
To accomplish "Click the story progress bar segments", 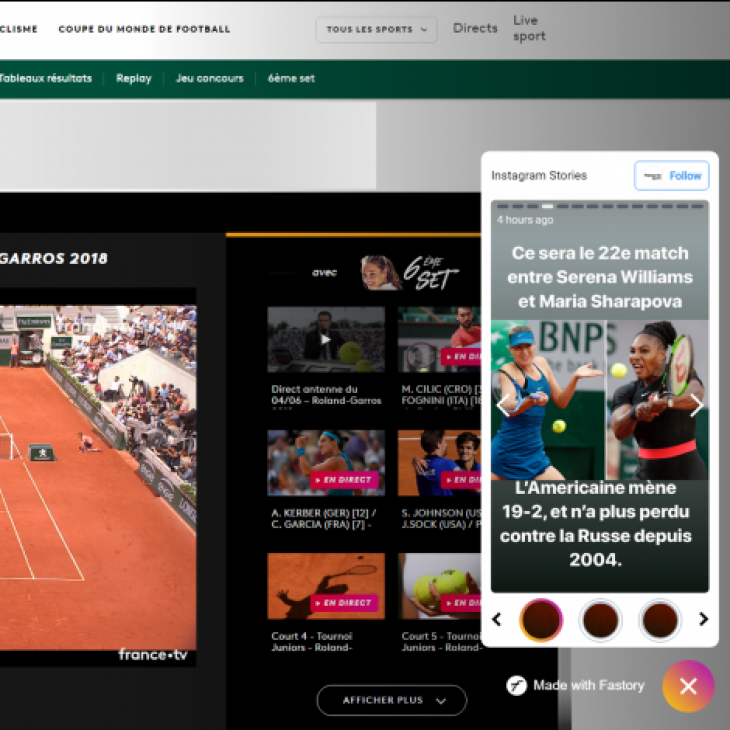I will pyautogui.click(x=600, y=206).
